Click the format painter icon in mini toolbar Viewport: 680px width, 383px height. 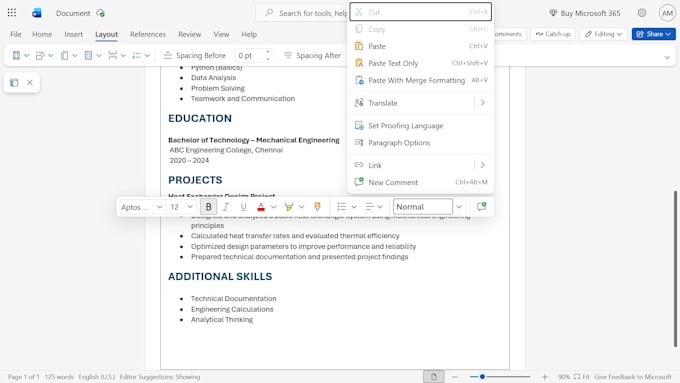tap(317, 207)
